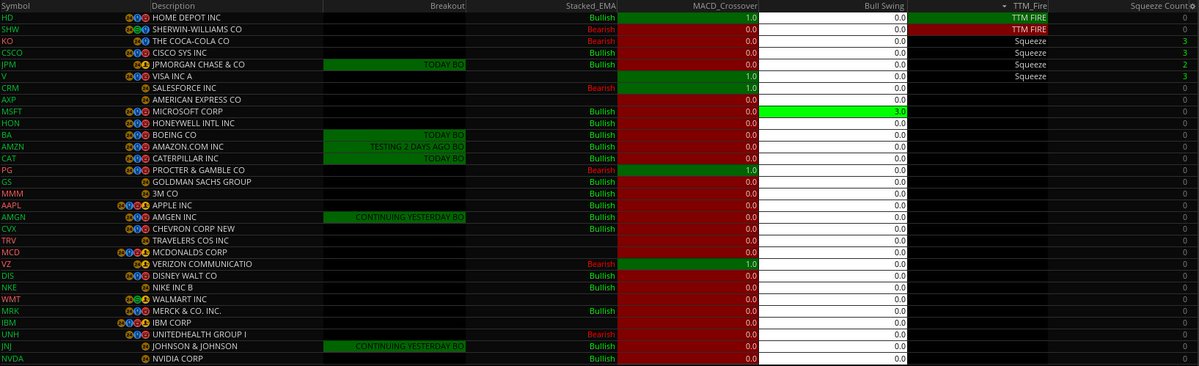
Task: Select the MCD ticker symbol
Action: click(11, 252)
